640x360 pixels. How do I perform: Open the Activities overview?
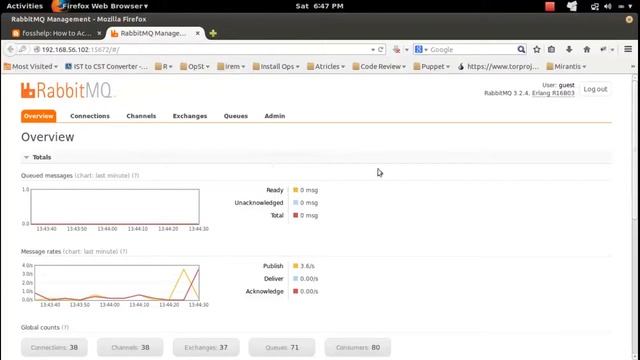pos(24,6)
